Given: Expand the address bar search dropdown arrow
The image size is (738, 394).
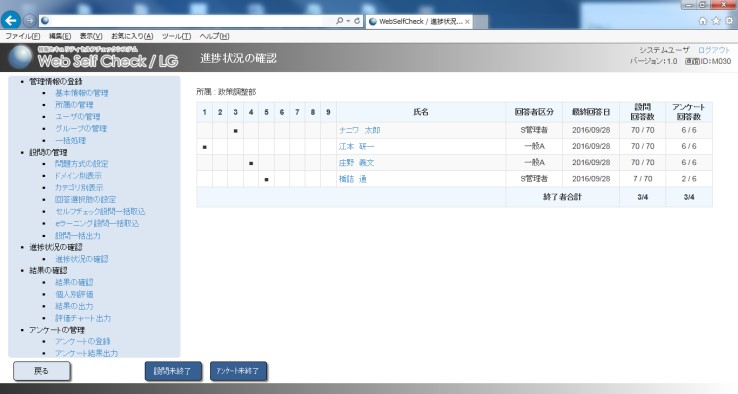Looking at the screenshot, I should (348, 21).
